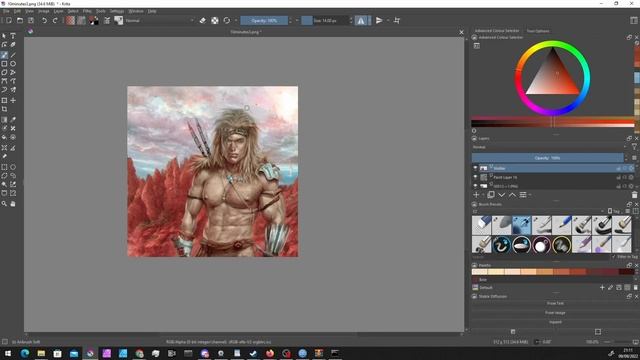Toggle horizontal mirror tool
Image resolution: width=640 pixels, height=360 pixels.
pos(361,20)
